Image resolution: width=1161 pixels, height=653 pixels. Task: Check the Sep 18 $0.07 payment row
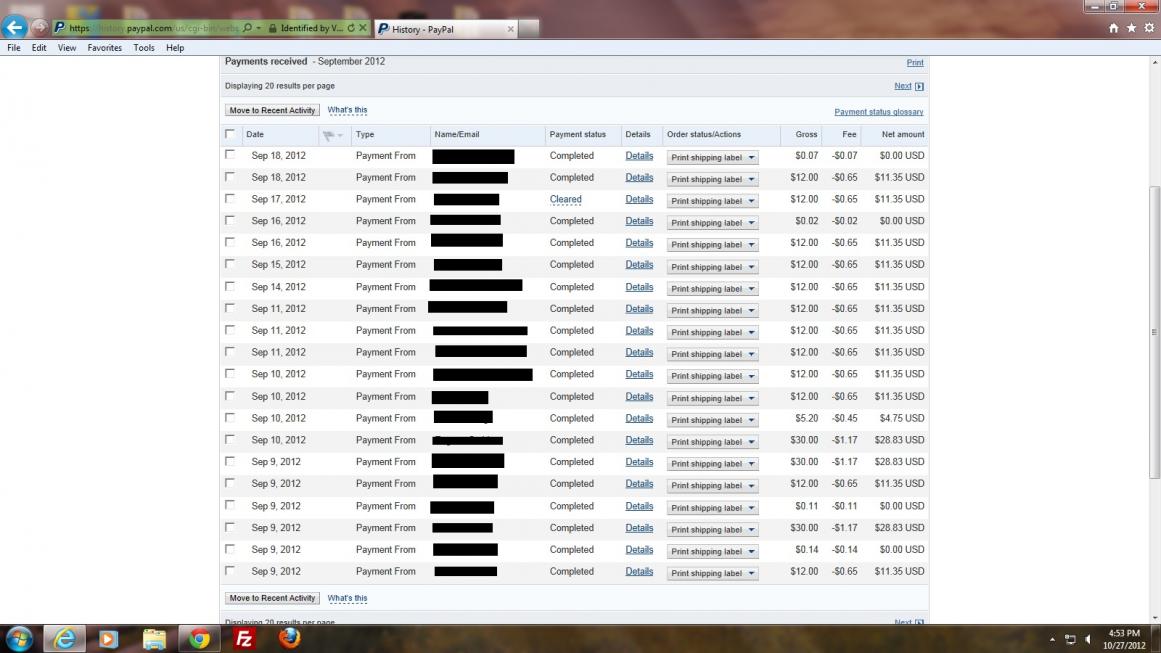(230, 155)
